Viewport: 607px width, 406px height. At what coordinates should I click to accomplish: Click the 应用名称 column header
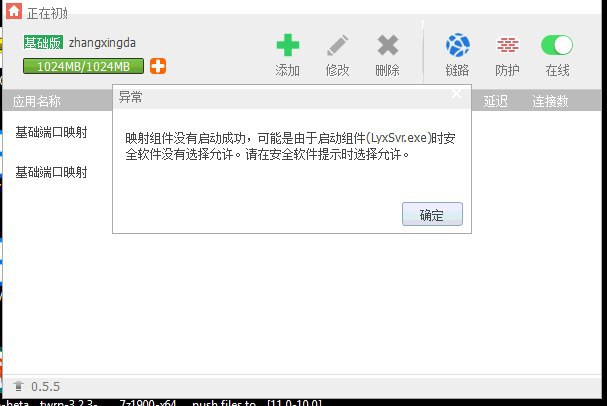pyautogui.click(x=36, y=101)
